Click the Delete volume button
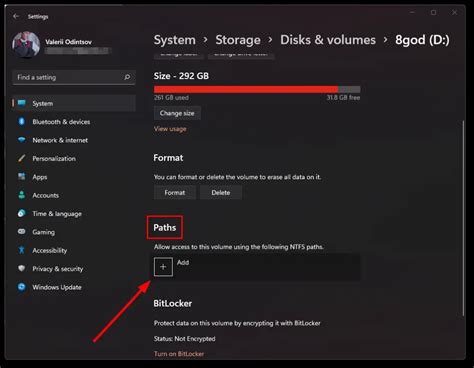474x368 pixels. (x=221, y=193)
